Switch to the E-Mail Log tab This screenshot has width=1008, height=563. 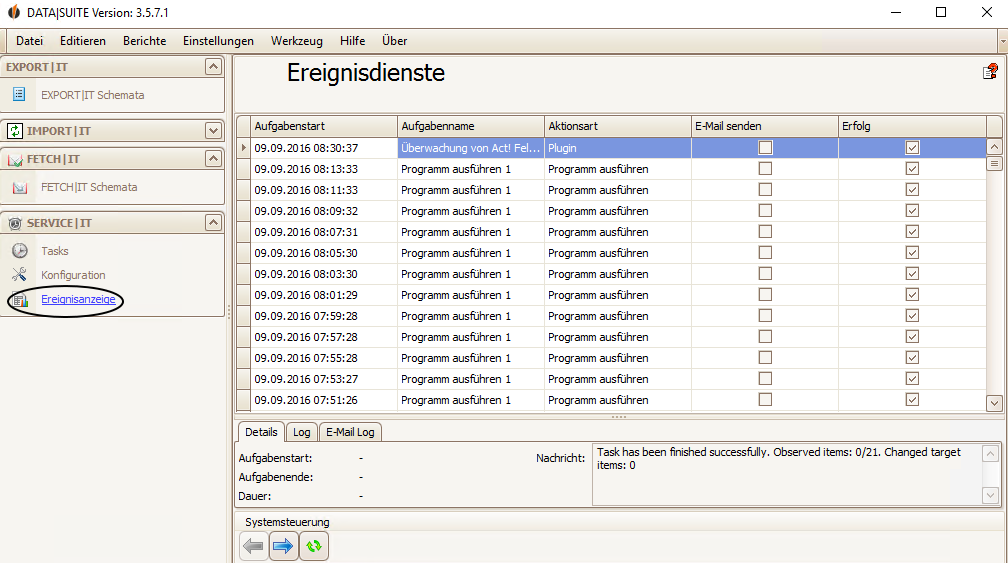[x=350, y=432]
